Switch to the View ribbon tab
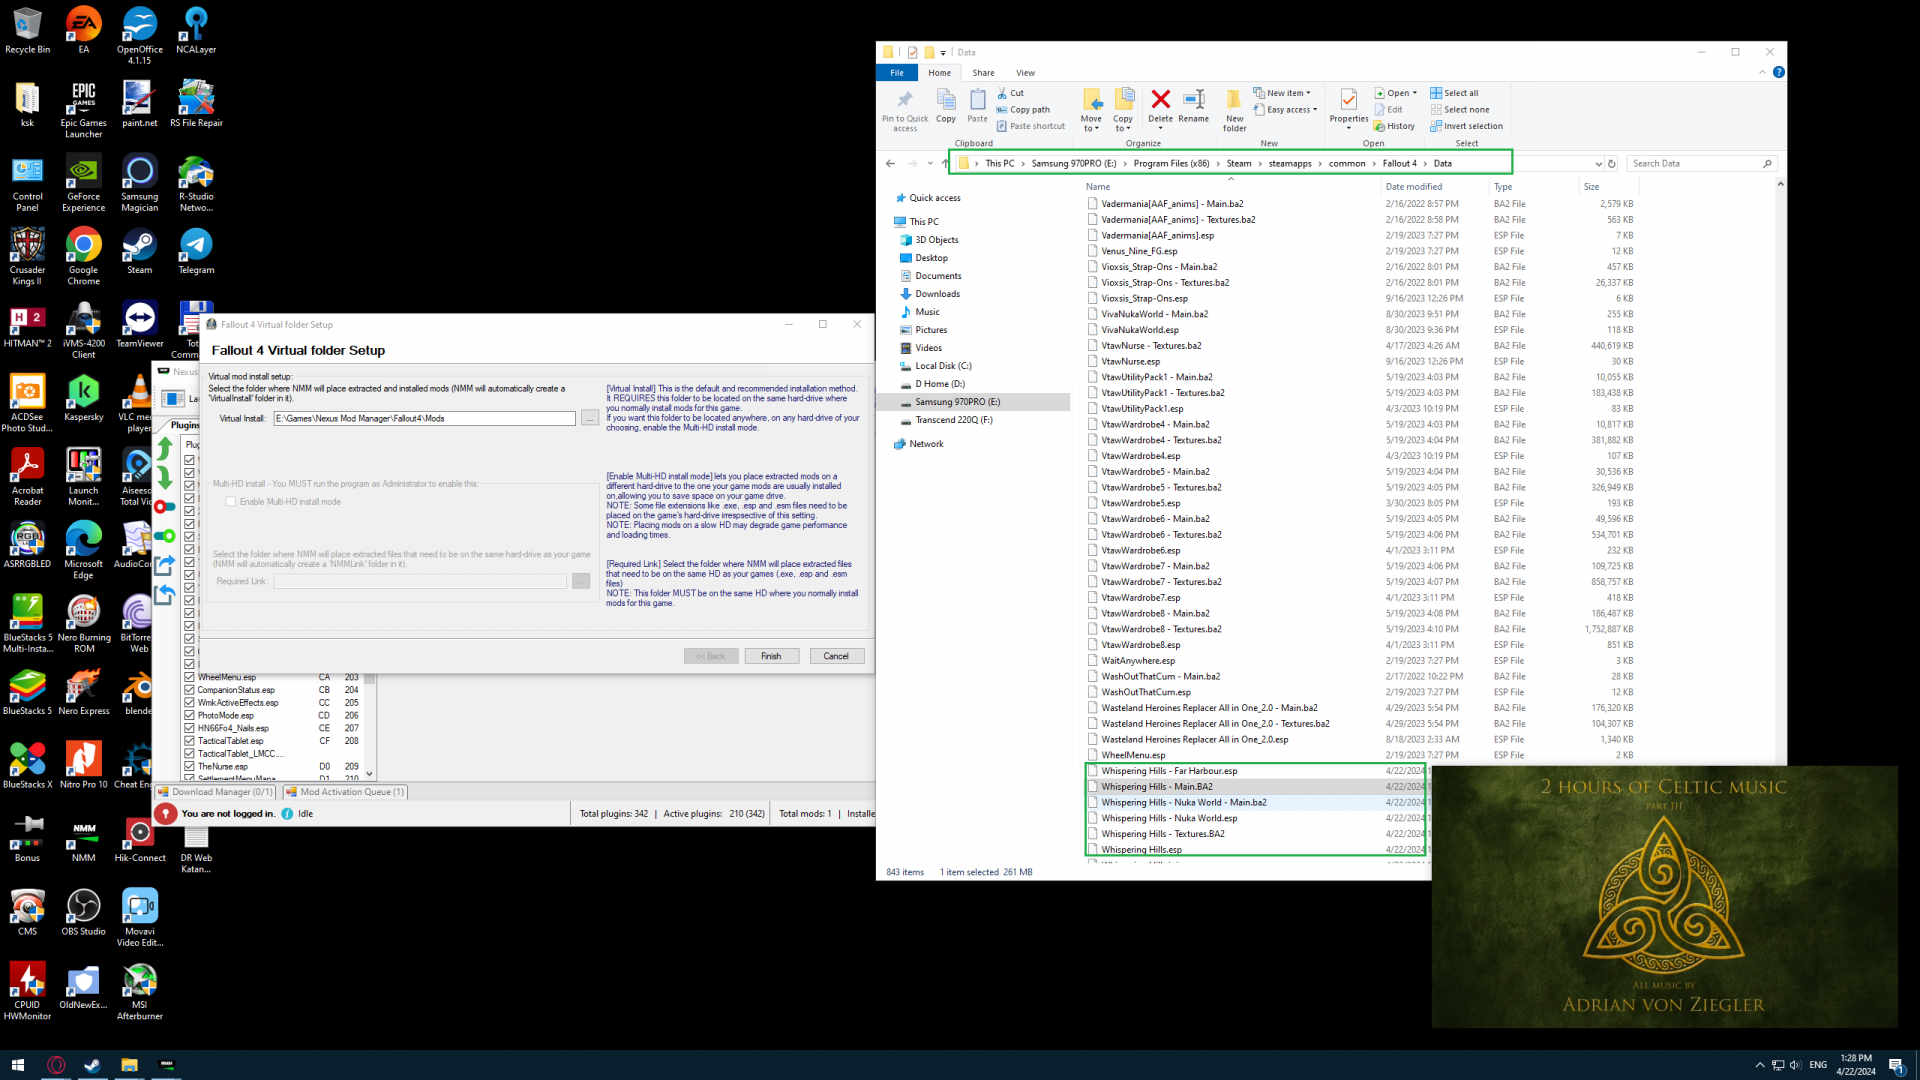Screen dimensions: 1920x1080 point(1025,73)
